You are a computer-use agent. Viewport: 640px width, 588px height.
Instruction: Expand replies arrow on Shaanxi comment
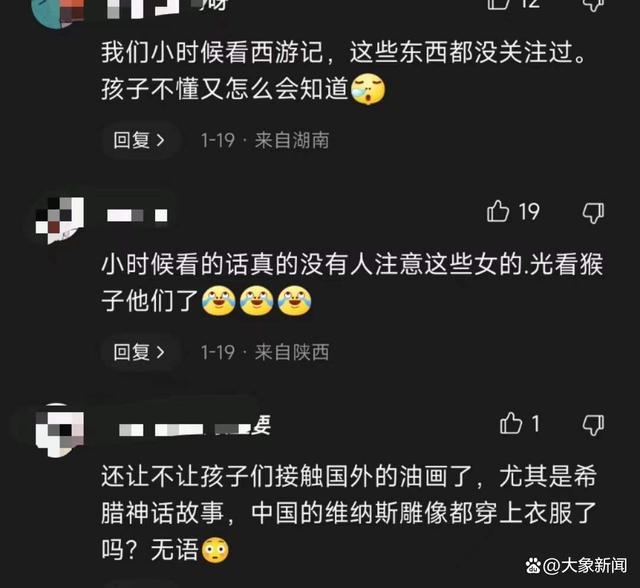coord(161,352)
